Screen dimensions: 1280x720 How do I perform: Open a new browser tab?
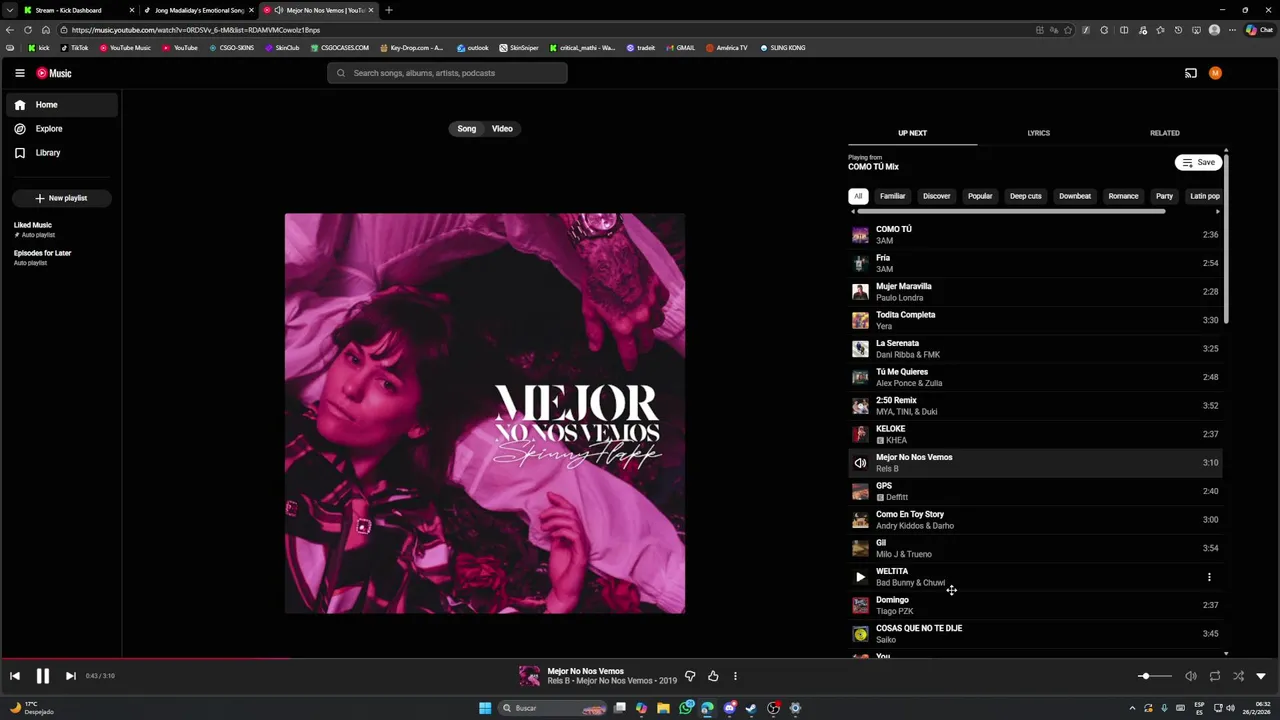(388, 10)
